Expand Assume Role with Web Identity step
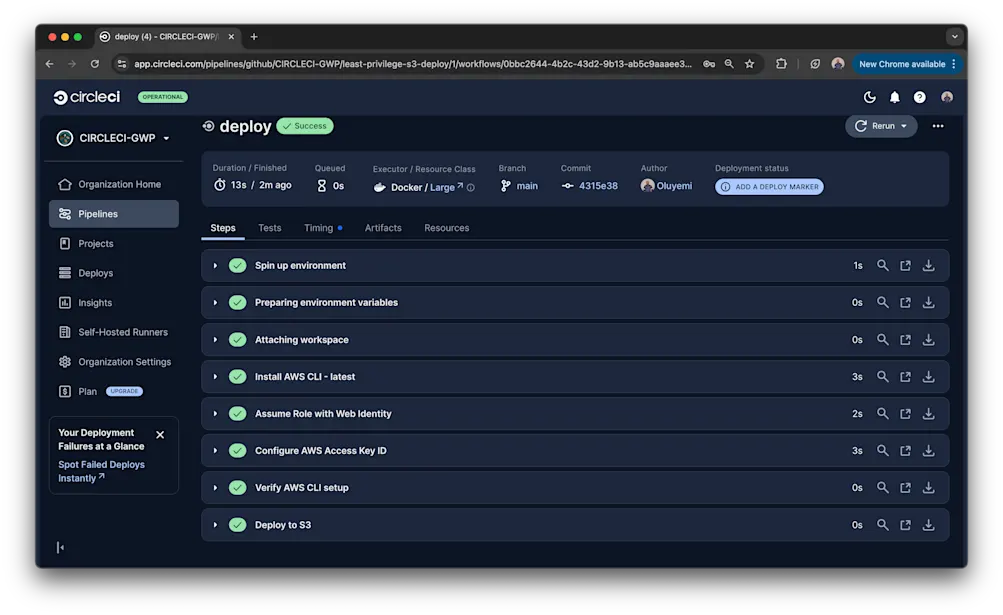This screenshot has width=1003, height=615. pos(215,414)
